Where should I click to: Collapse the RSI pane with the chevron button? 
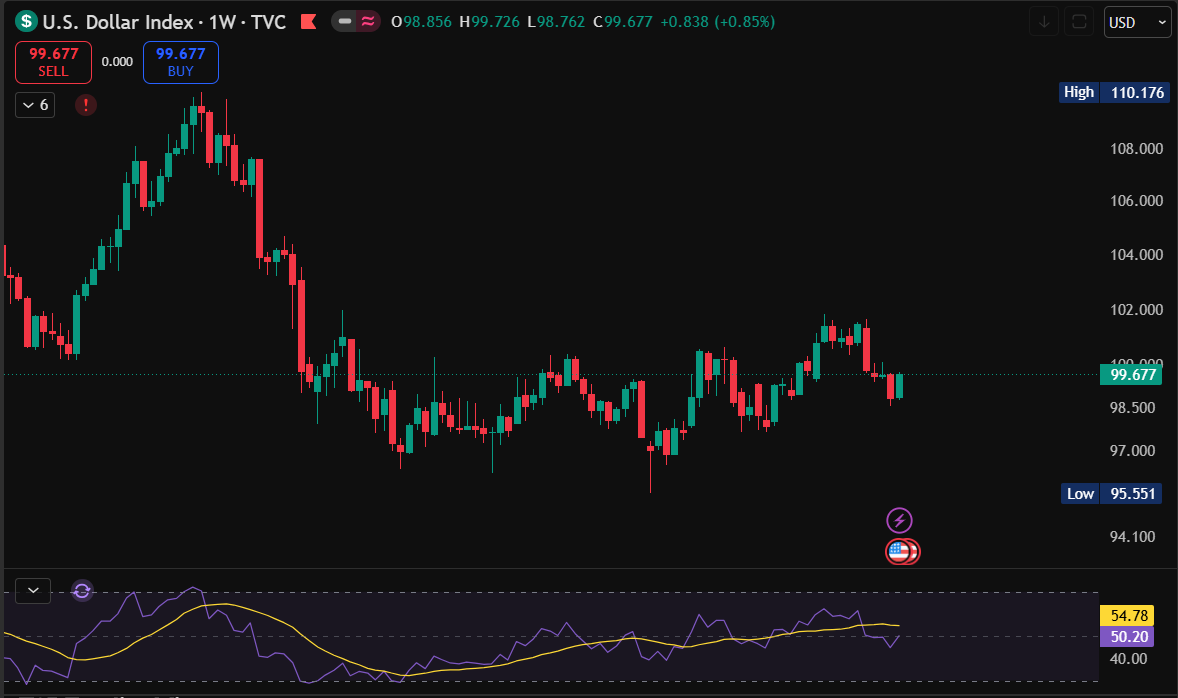point(33,591)
